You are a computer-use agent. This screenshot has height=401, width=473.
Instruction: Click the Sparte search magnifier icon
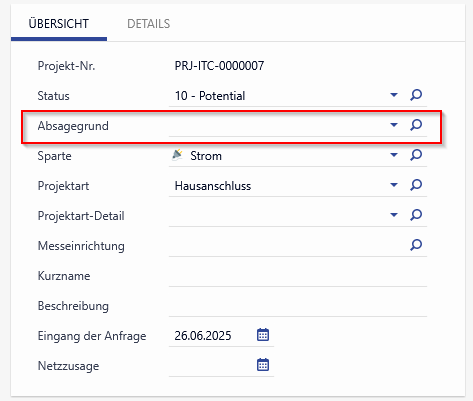pyautogui.click(x=416, y=155)
